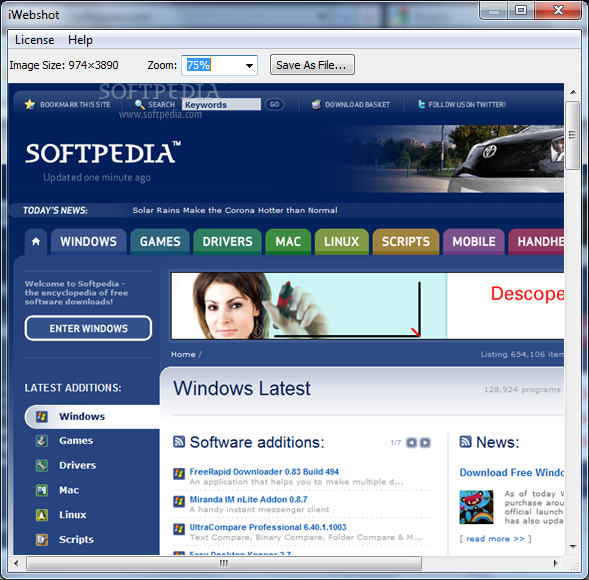Click the horizontal scrollbar thumb
The width and height of the screenshot is (589, 580).
click(224, 563)
